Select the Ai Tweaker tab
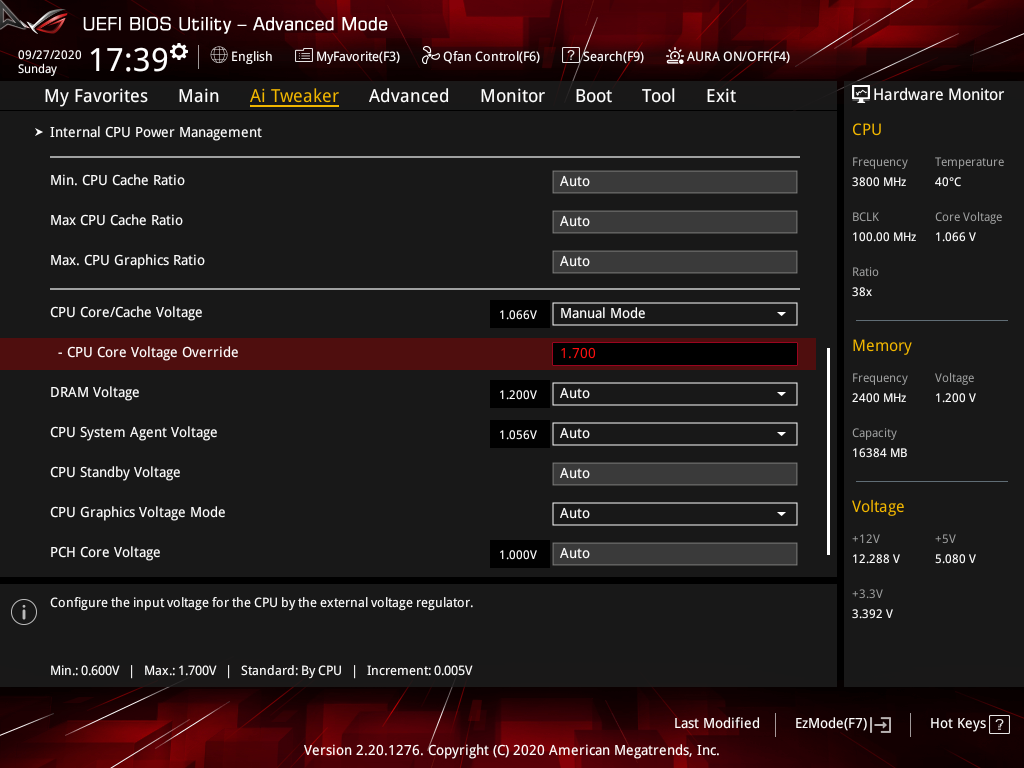This screenshot has width=1024, height=768. pos(294,96)
